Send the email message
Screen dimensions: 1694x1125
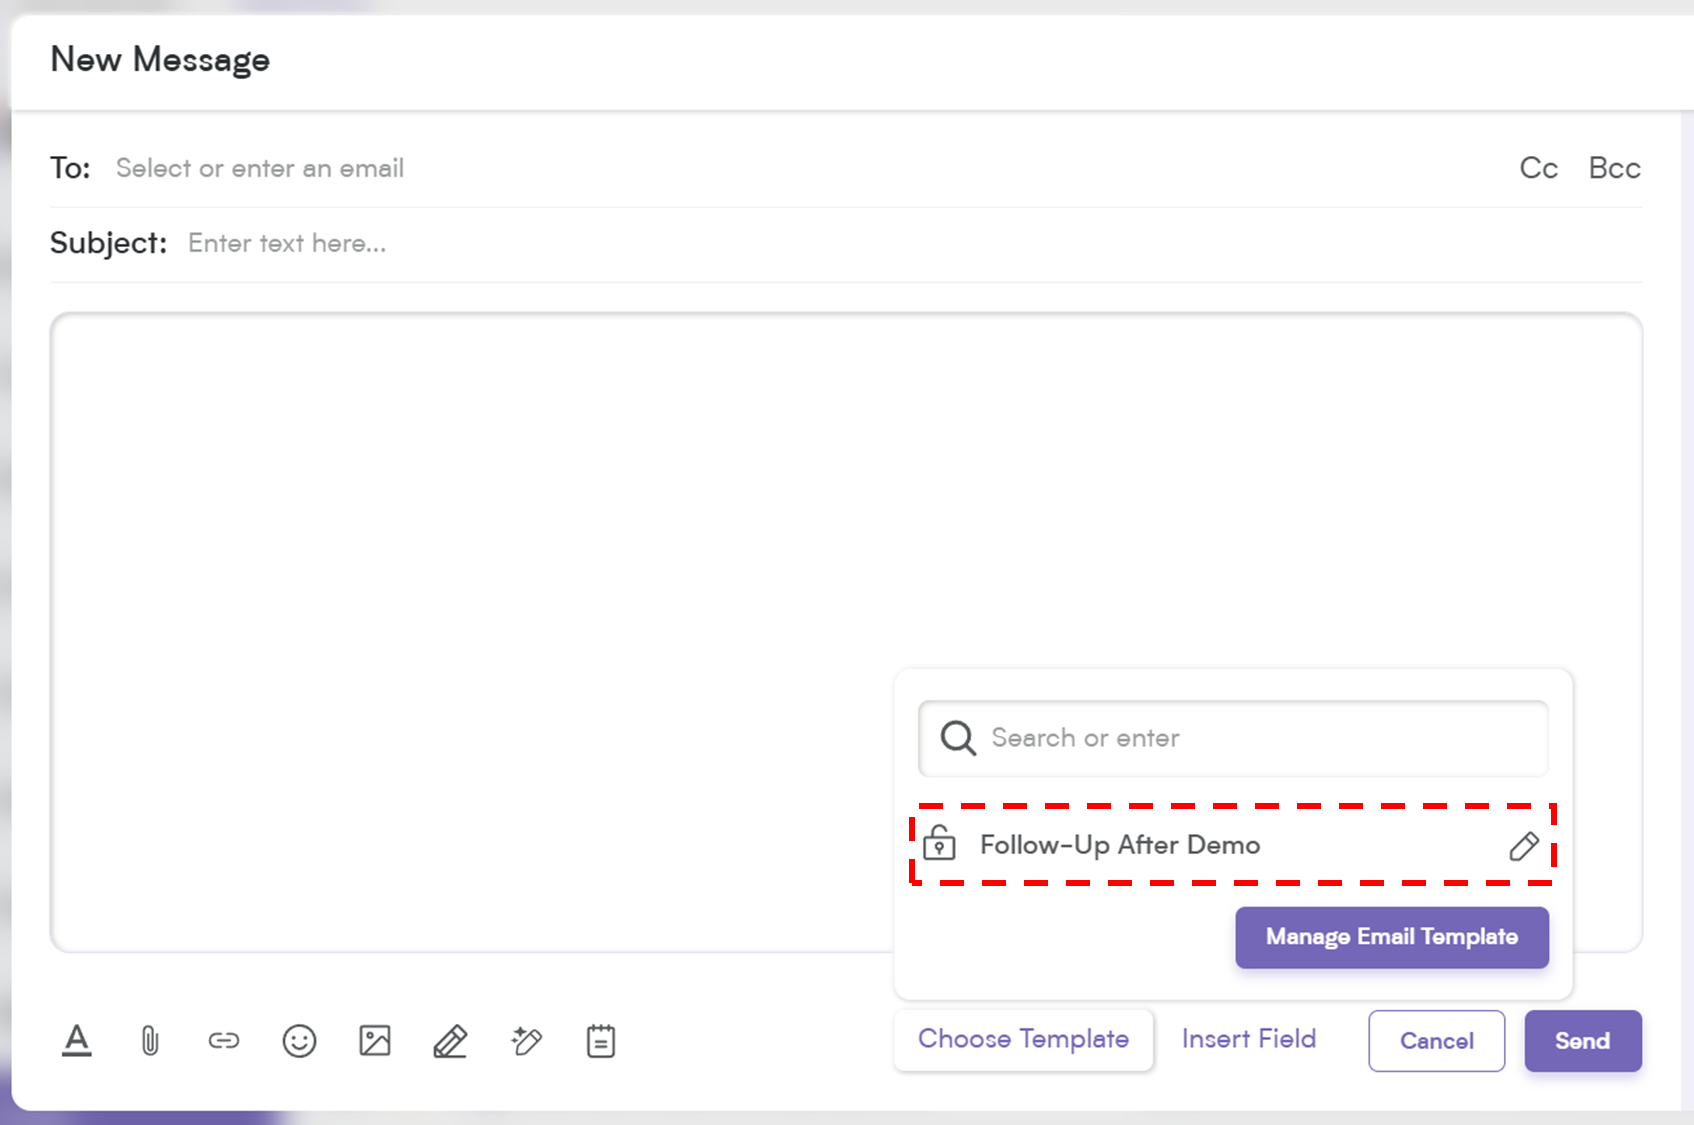click(x=1583, y=1041)
